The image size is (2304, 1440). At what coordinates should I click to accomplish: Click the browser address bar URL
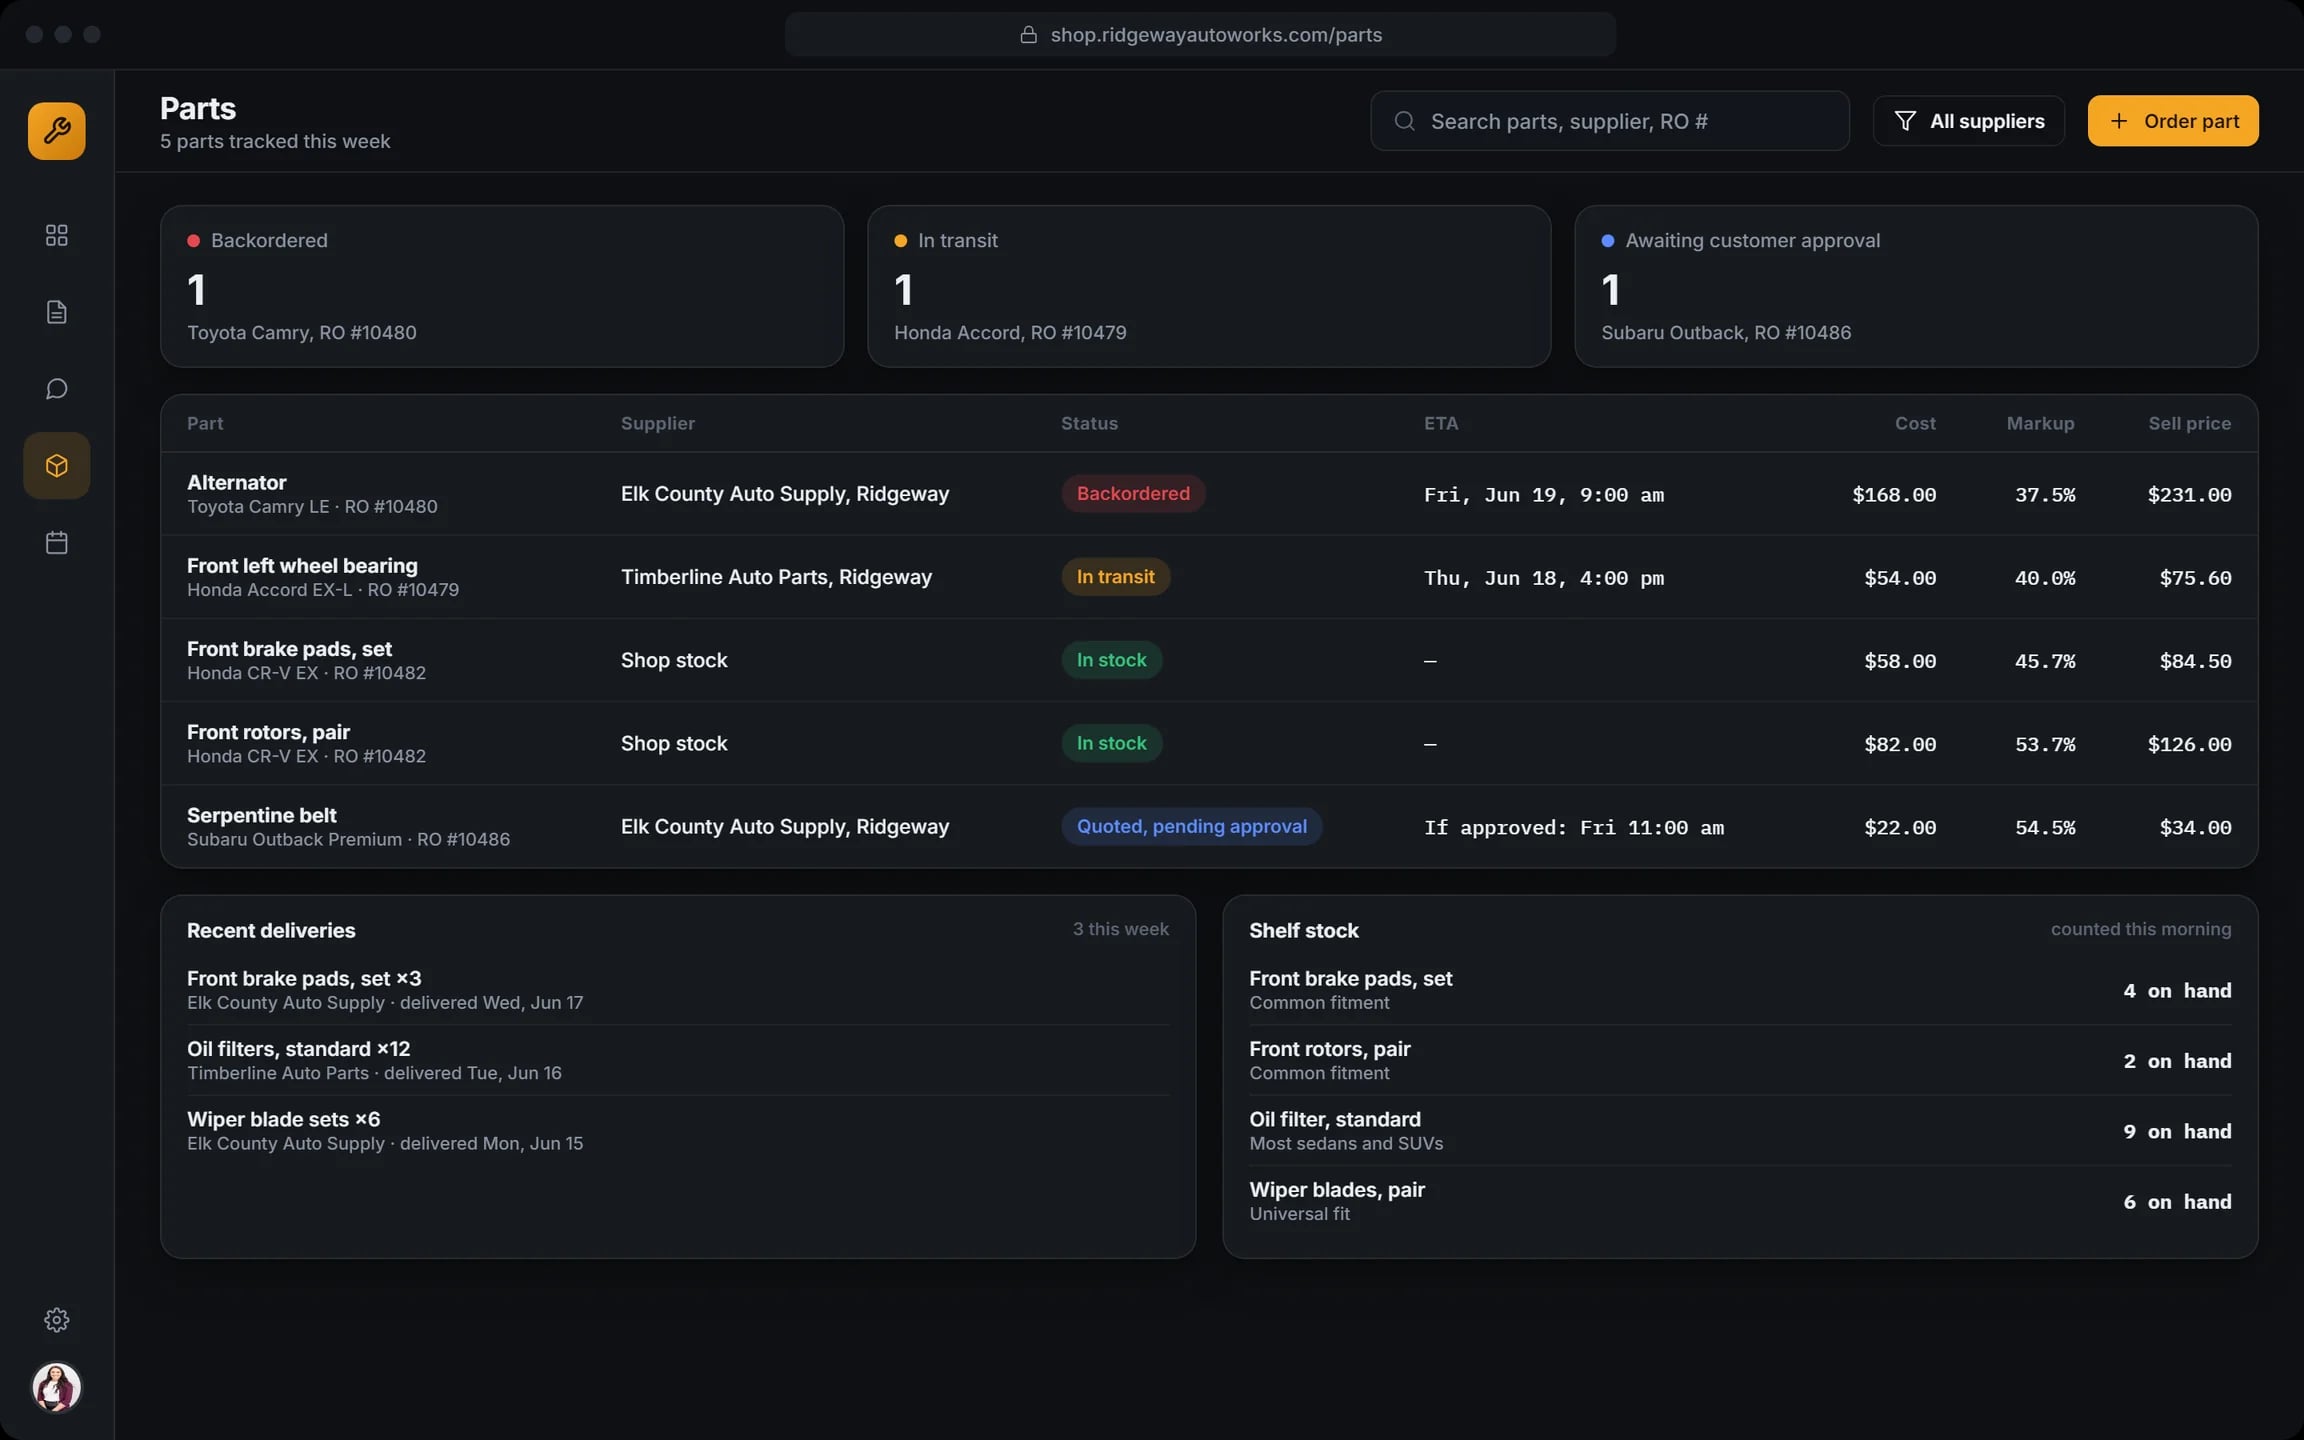(x=1216, y=35)
